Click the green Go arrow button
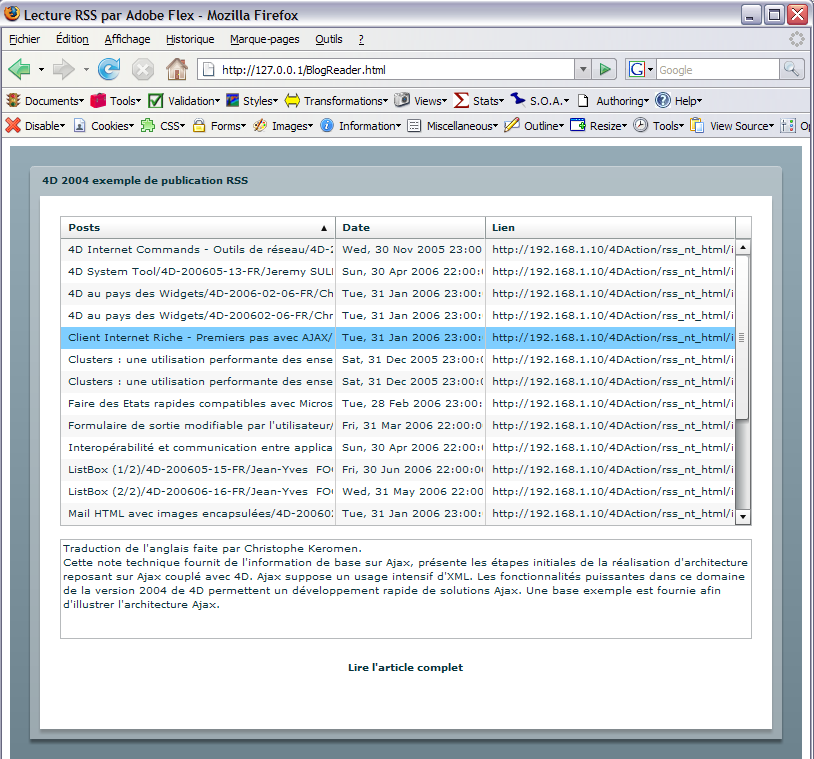This screenshot has width=814, height=759. coord(604,69)
